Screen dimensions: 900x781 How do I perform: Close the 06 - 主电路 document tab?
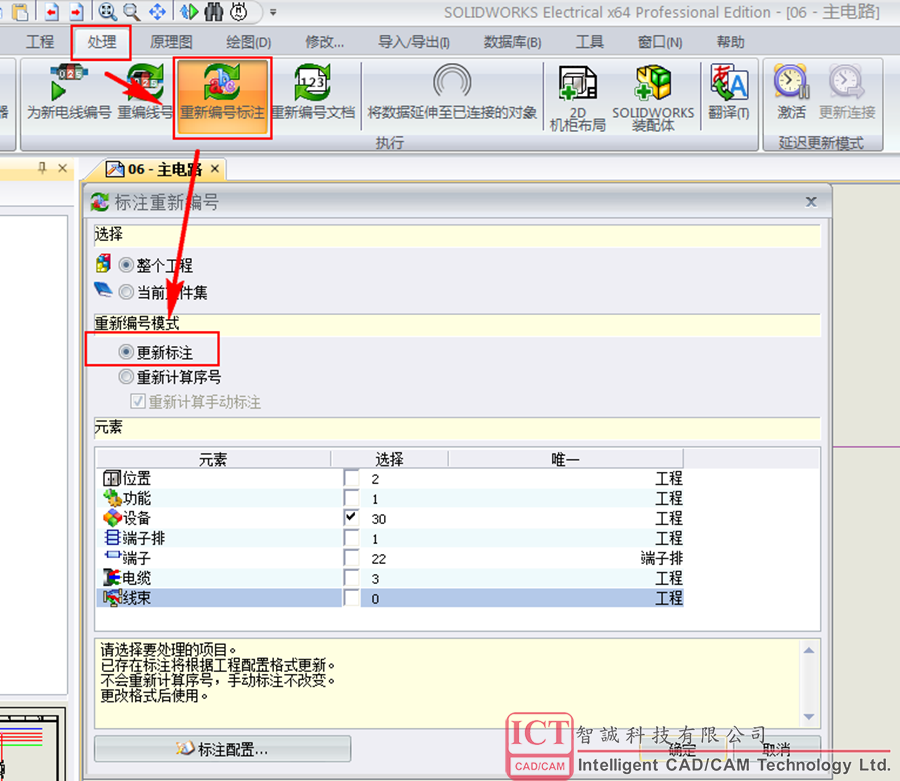[x=215, y=169]
